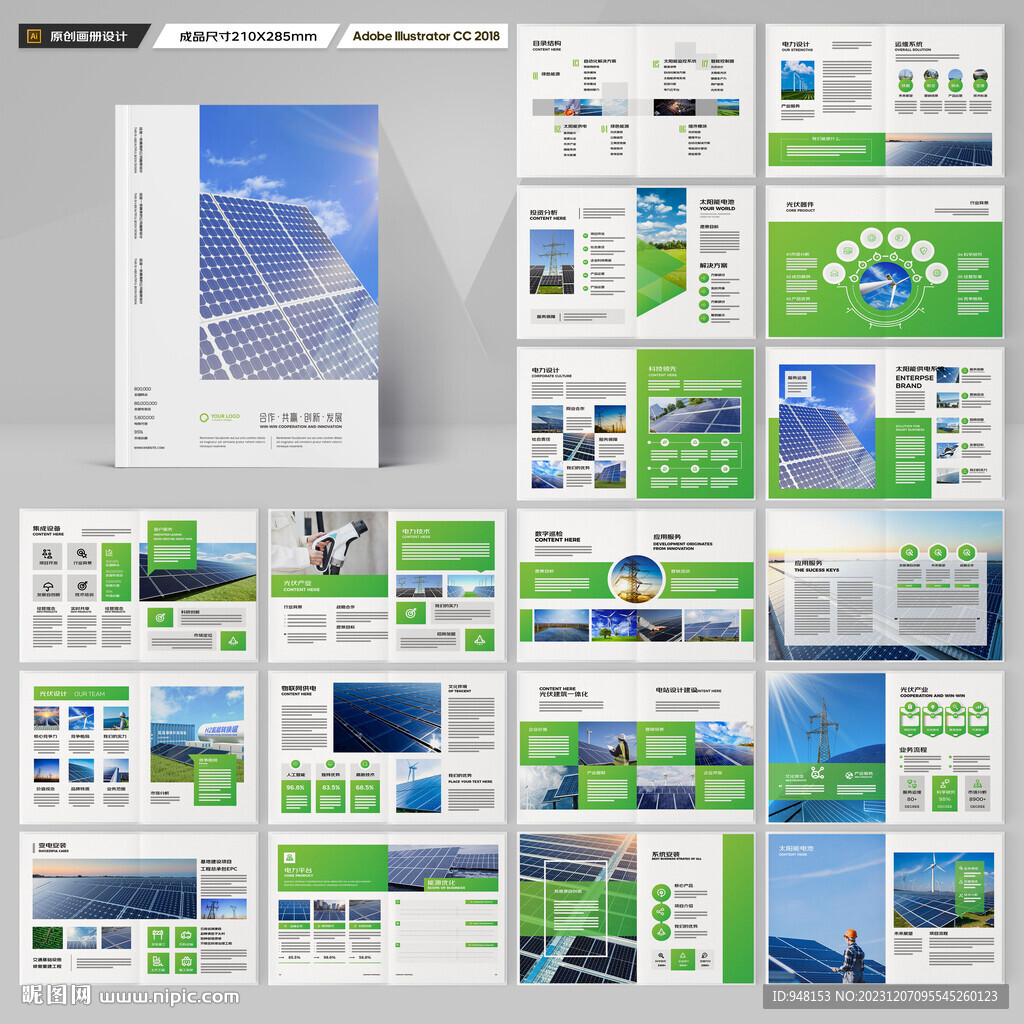Image resolution: width=1024 pixels, height=1024 pixels.
Task: Click the '集成设备' heading
Action: pyautogui.click(x=46, y=528)
